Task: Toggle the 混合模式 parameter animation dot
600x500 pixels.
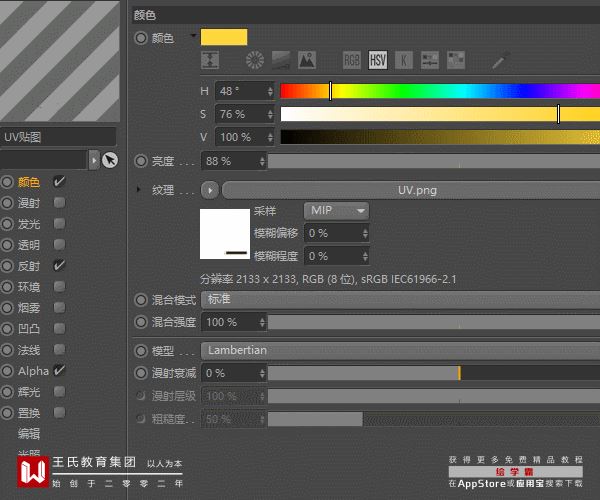Action: pyautogui.click(x=141, y=300)
